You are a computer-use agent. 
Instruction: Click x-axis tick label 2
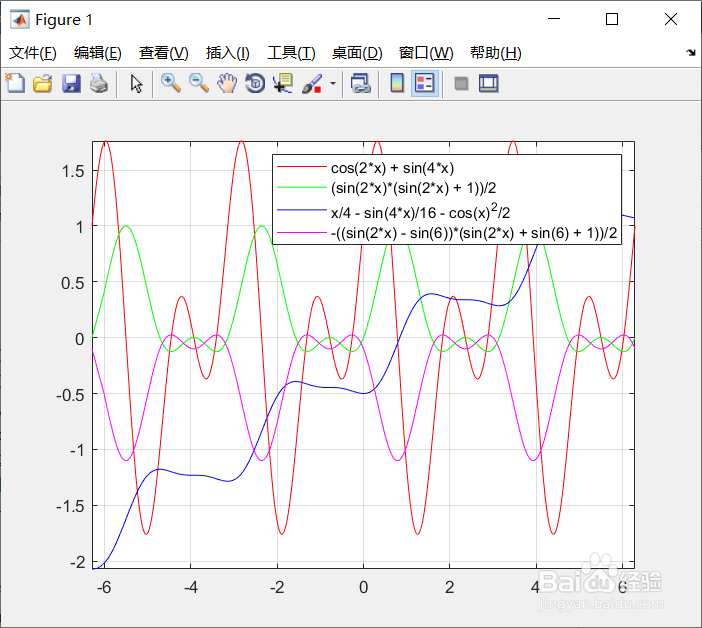coord(449,587)
